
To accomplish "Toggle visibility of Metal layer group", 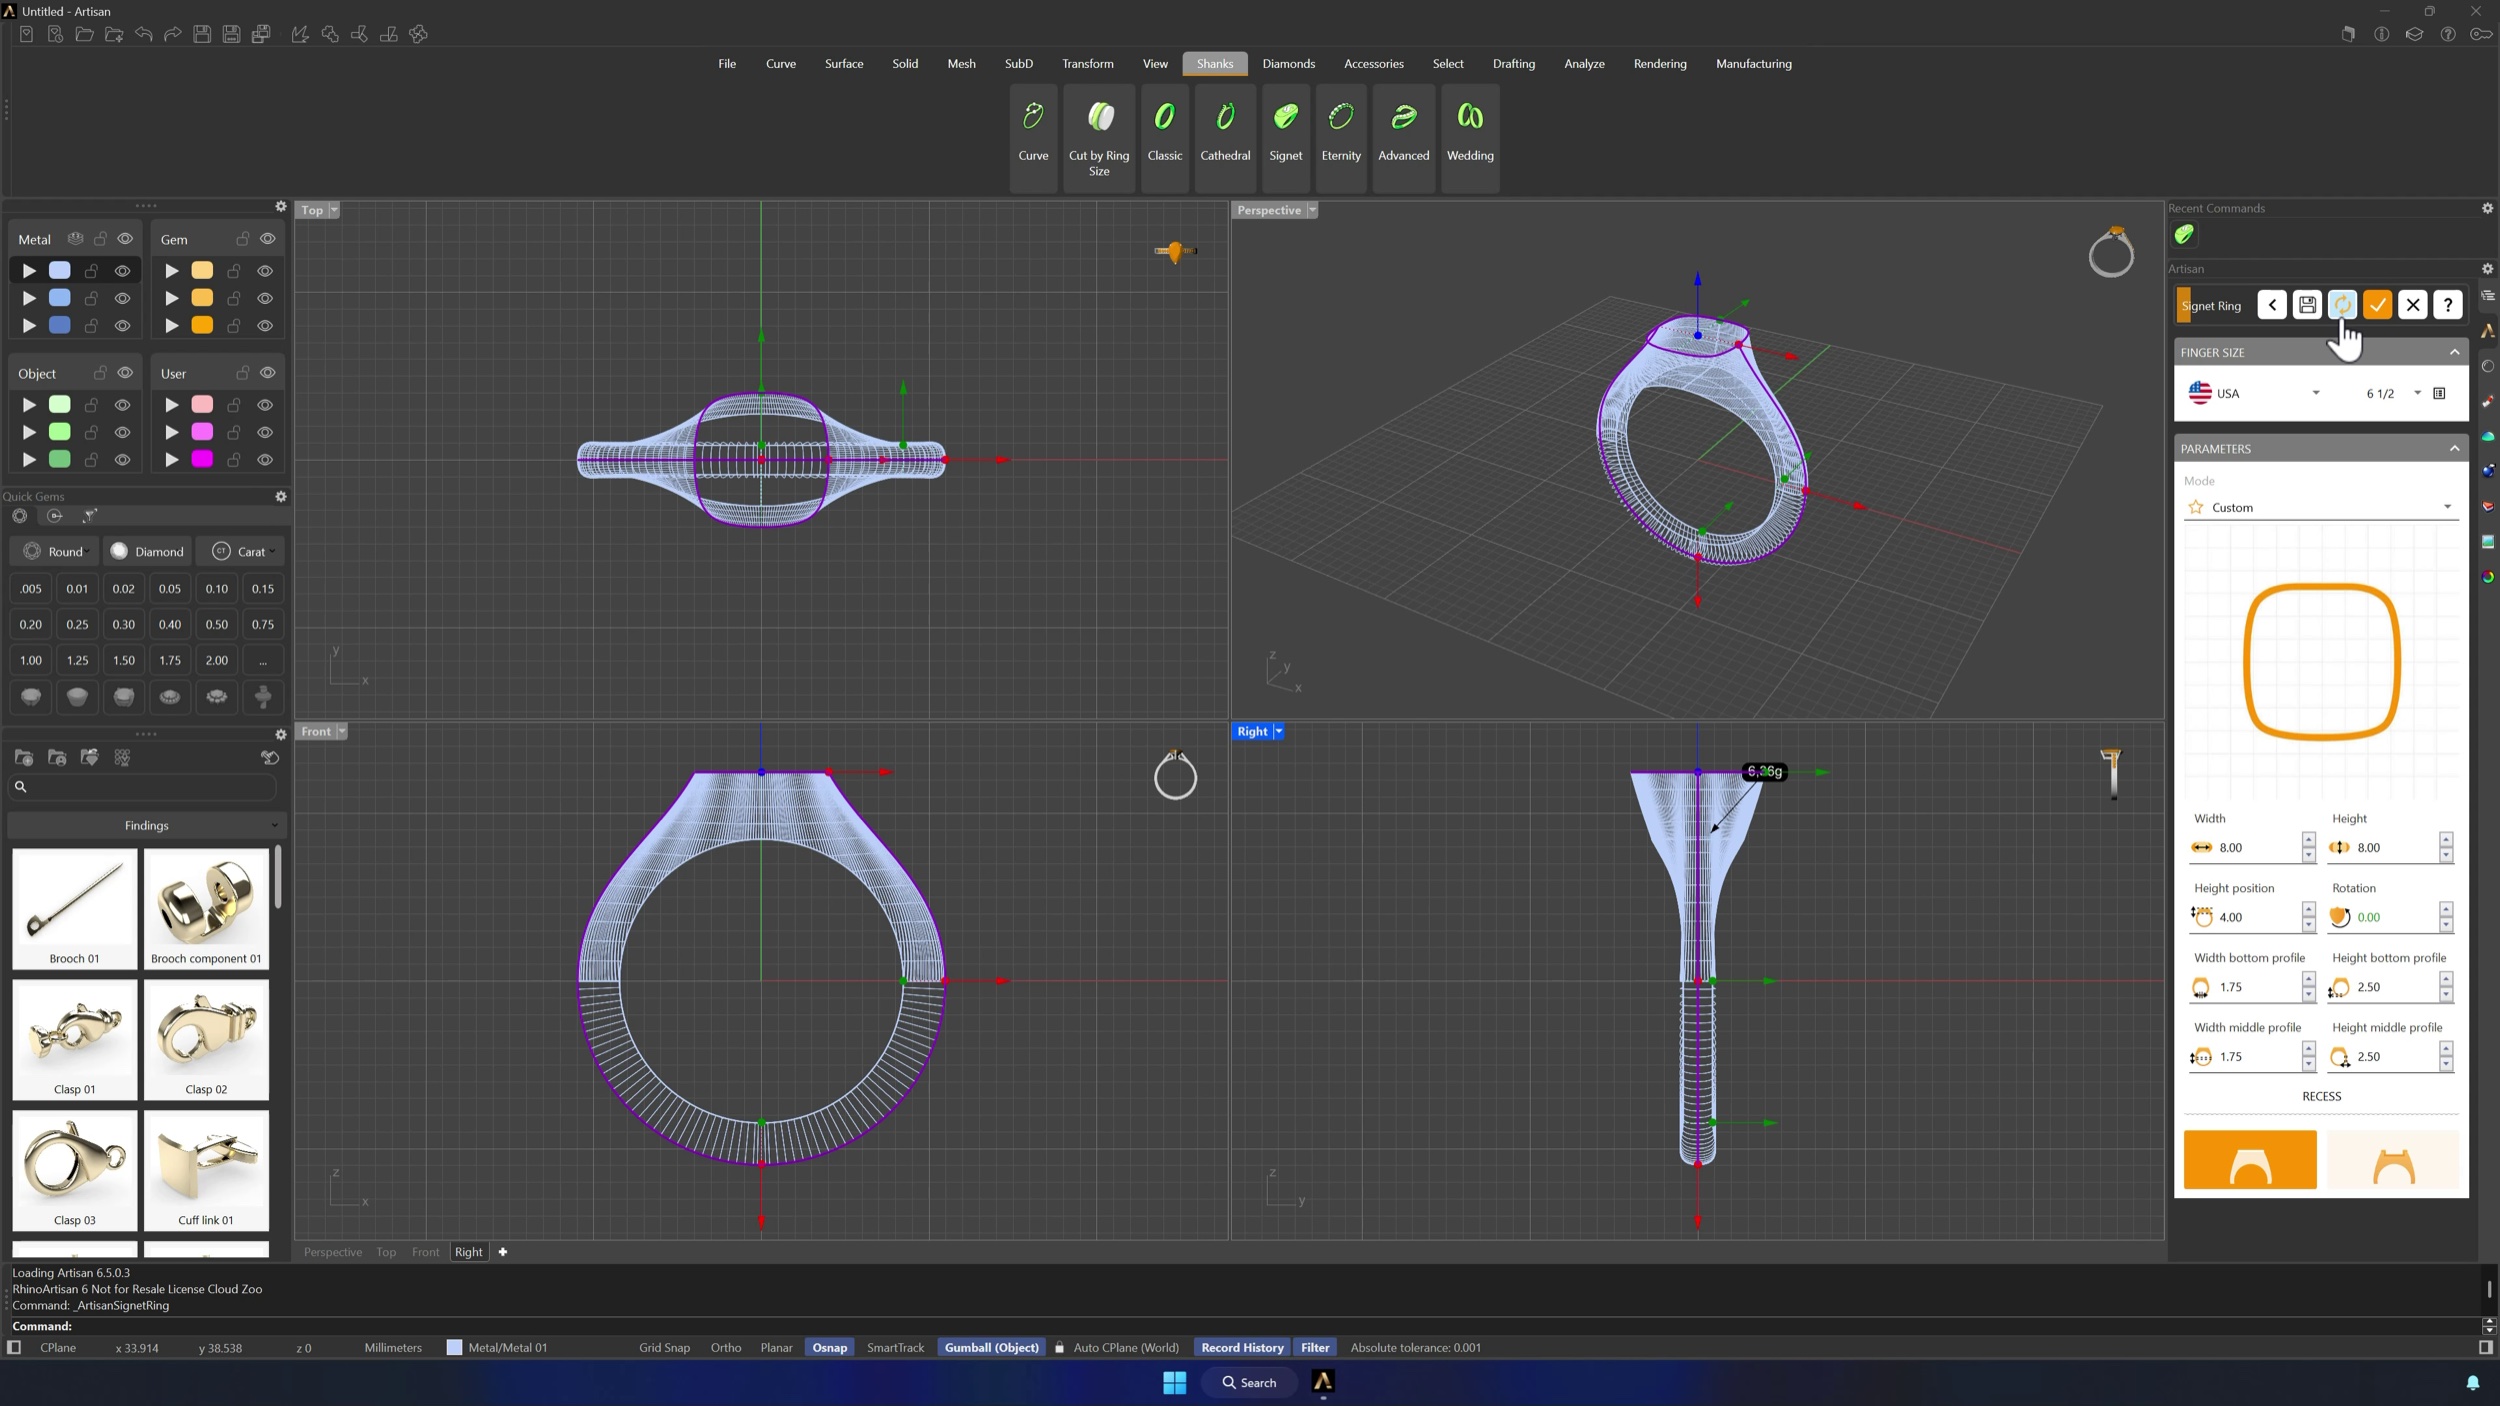I will point(125,239).
